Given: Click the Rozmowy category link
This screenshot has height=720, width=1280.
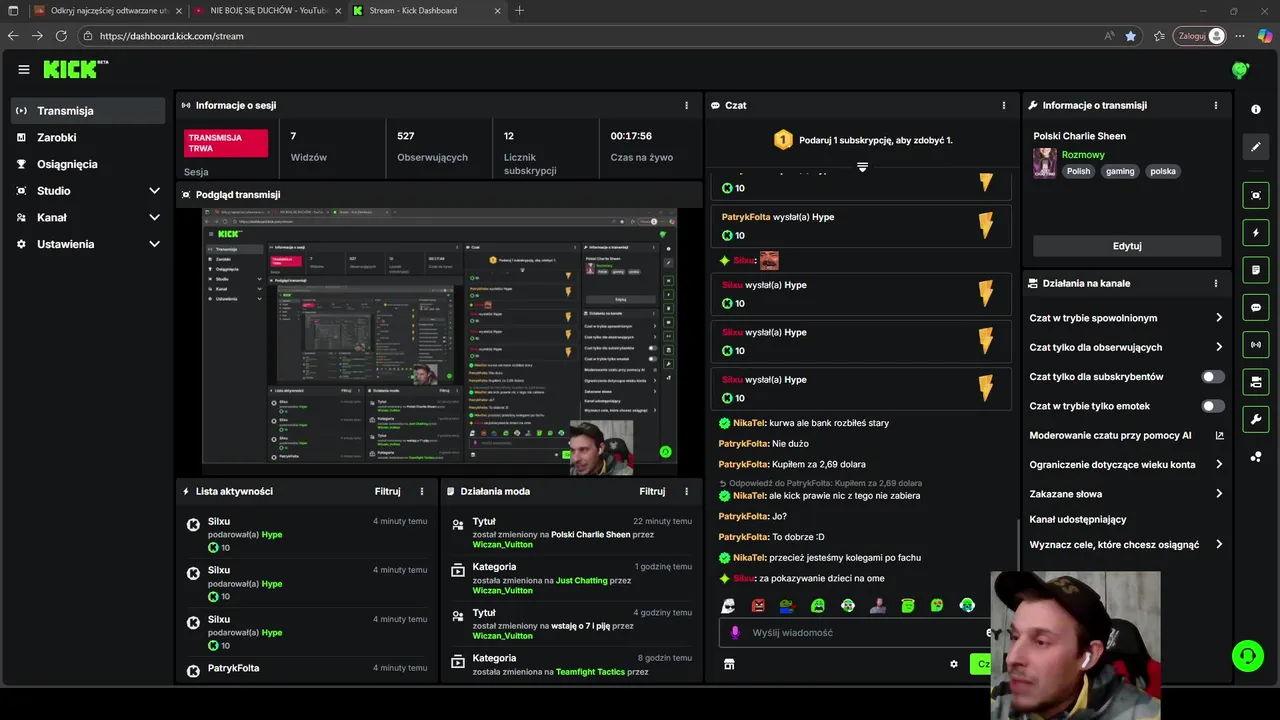Looking at the screenshot, I should [x=1083, y=154].
